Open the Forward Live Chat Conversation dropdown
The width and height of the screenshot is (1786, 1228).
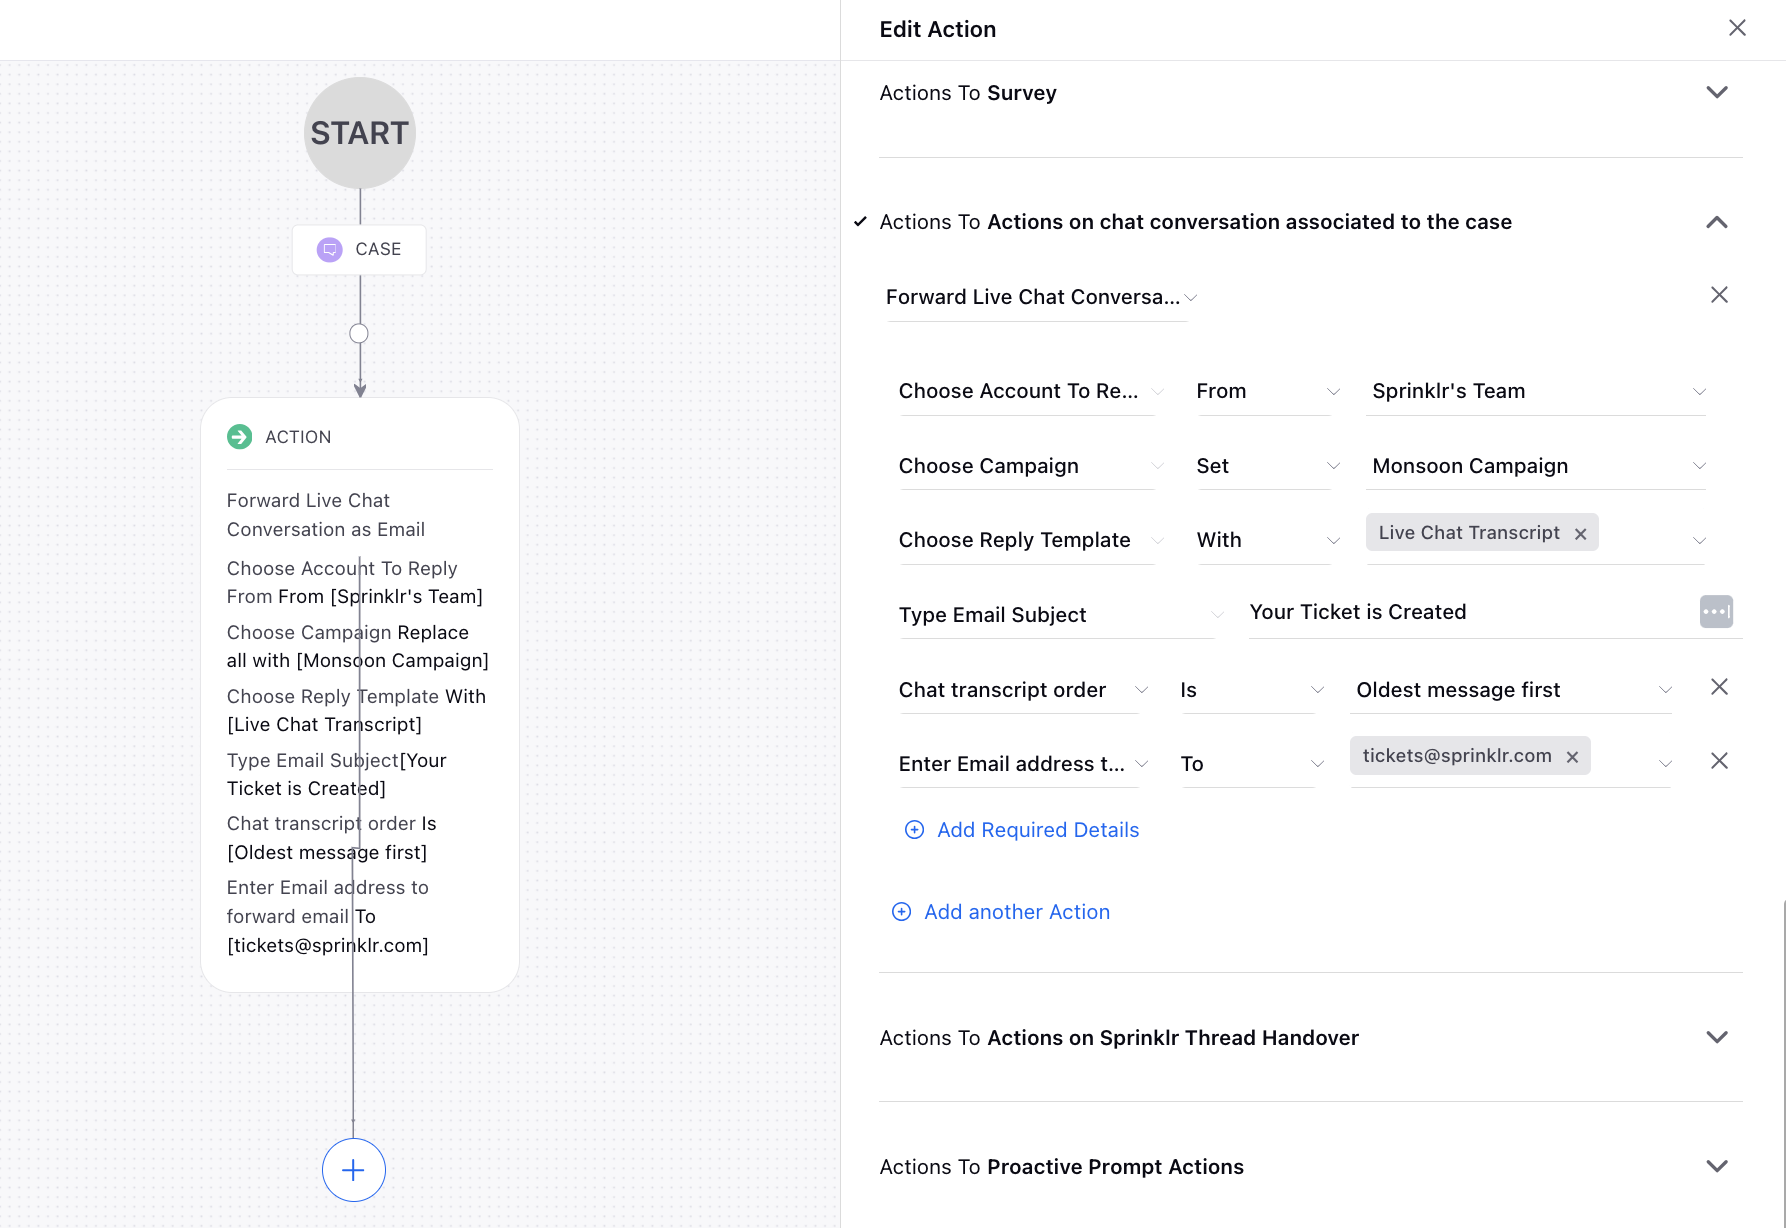1041,297
